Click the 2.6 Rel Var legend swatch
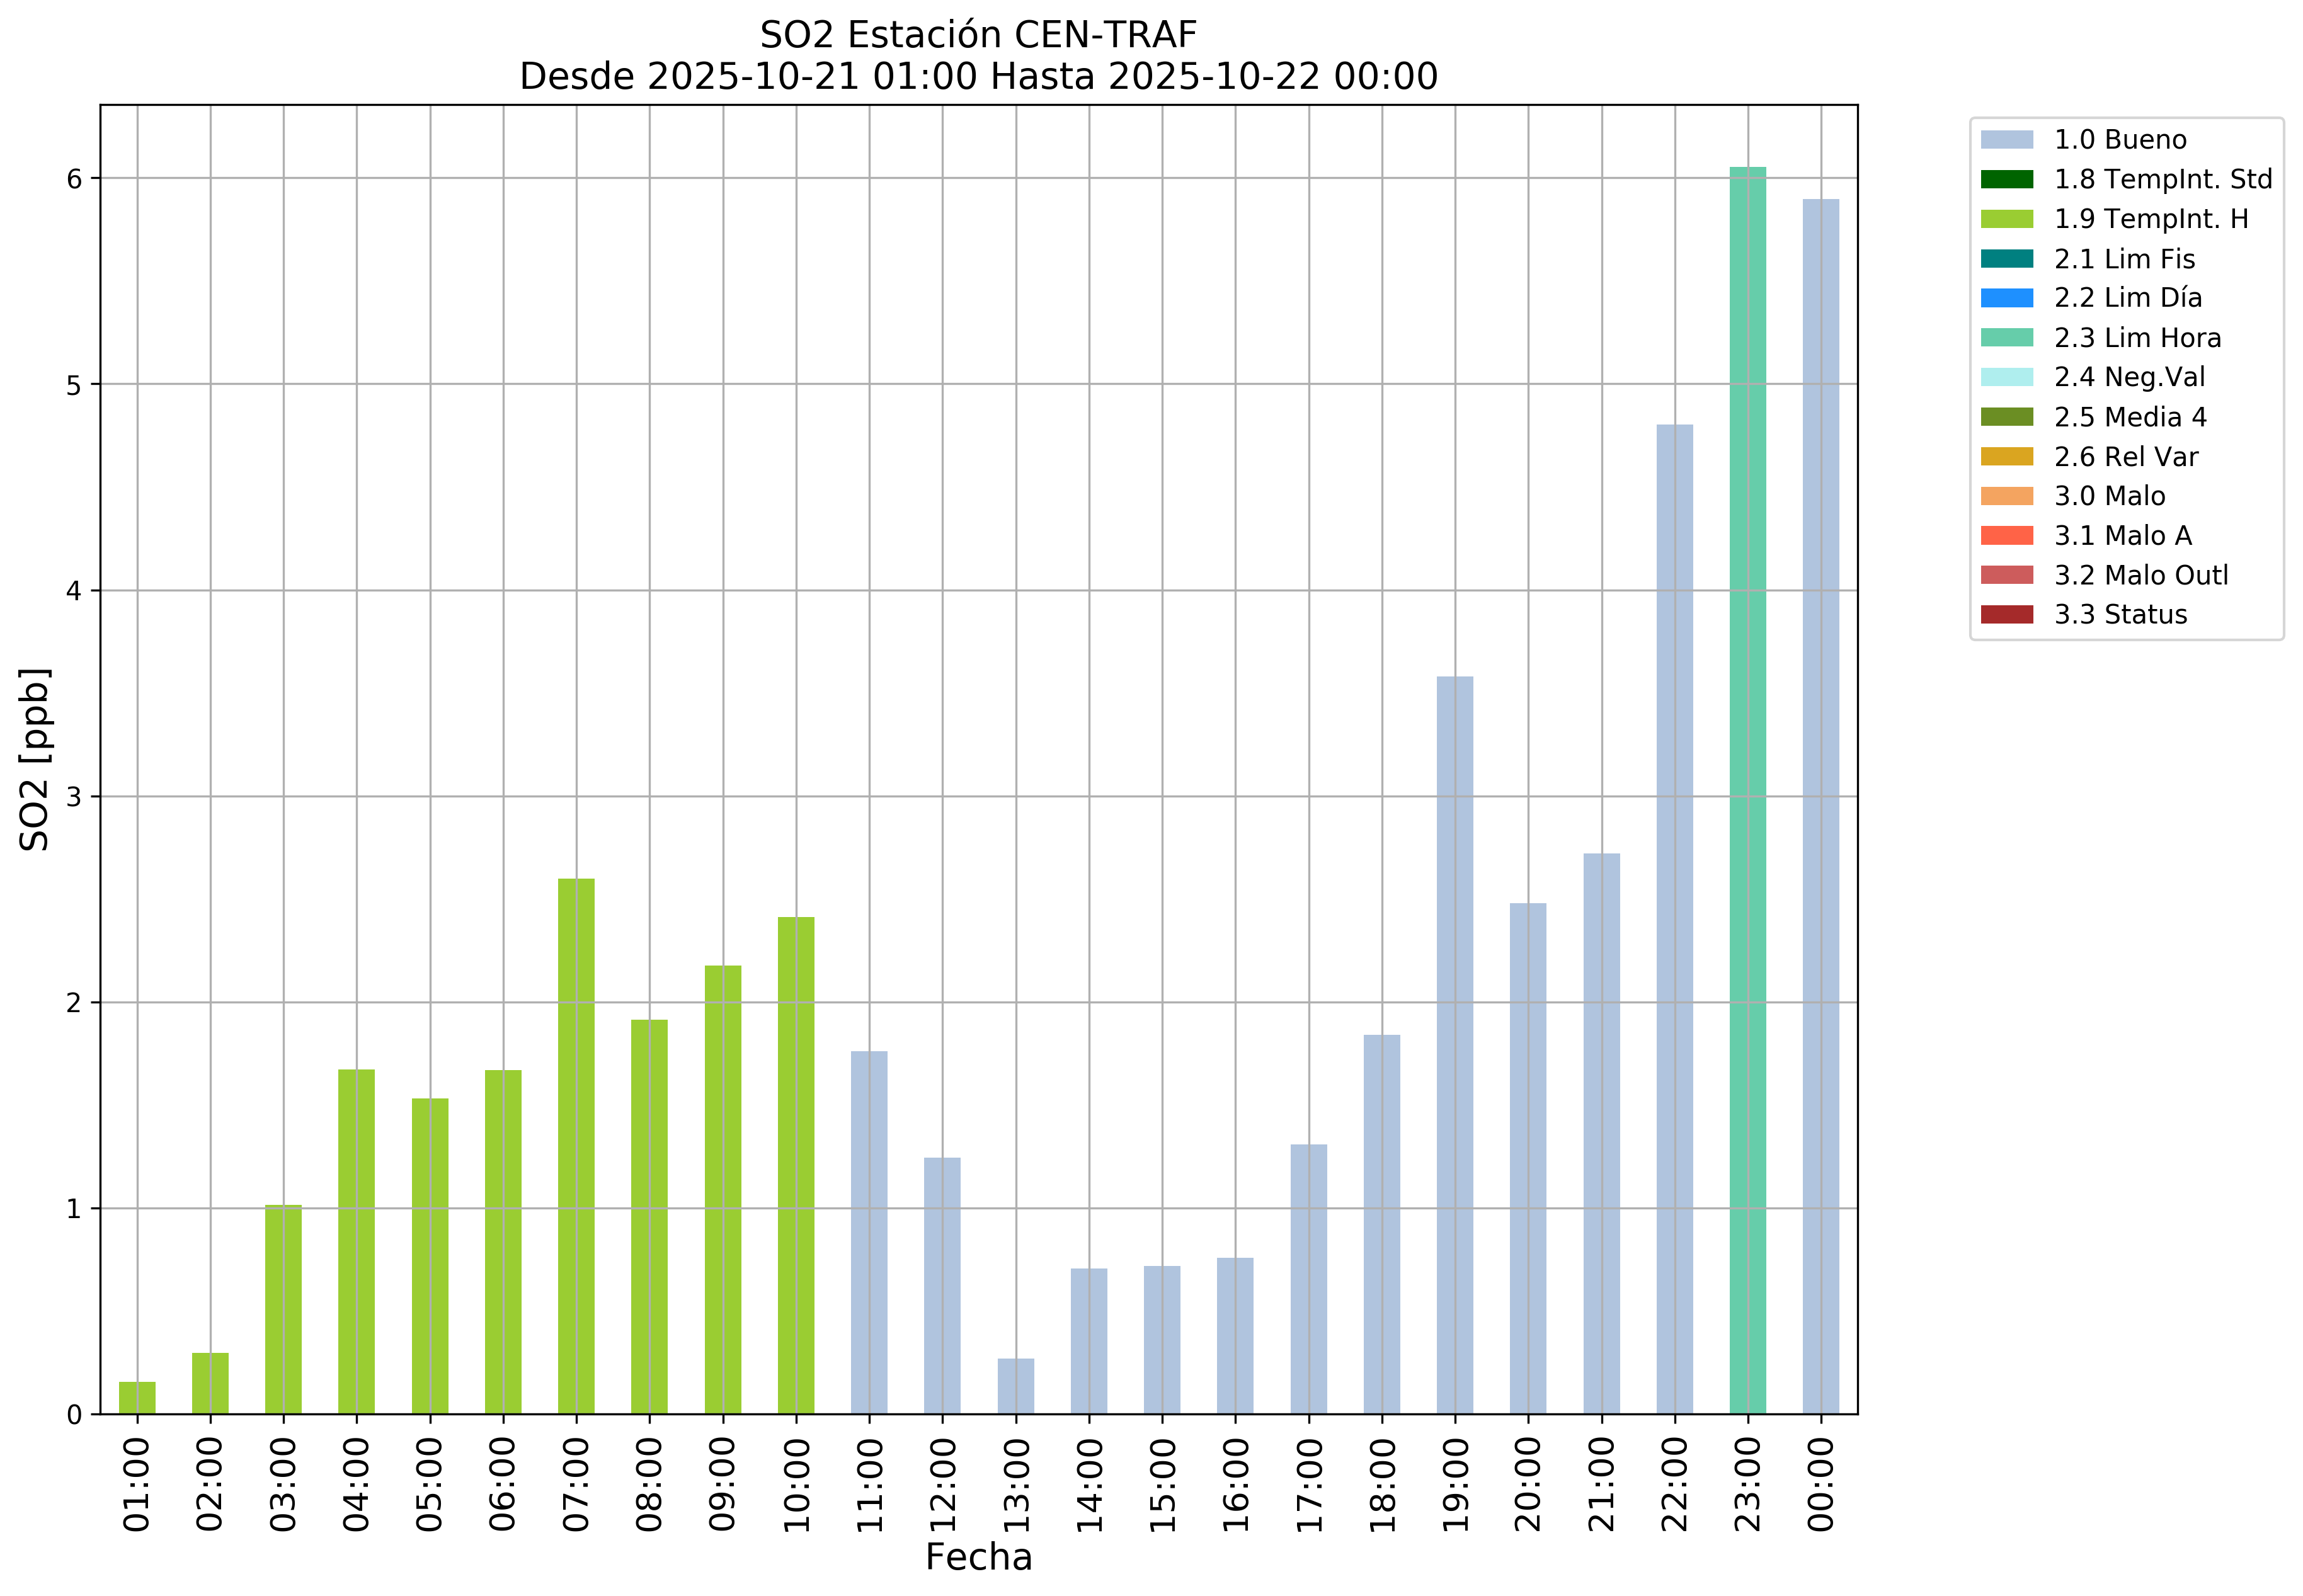 click(2006, 457)
